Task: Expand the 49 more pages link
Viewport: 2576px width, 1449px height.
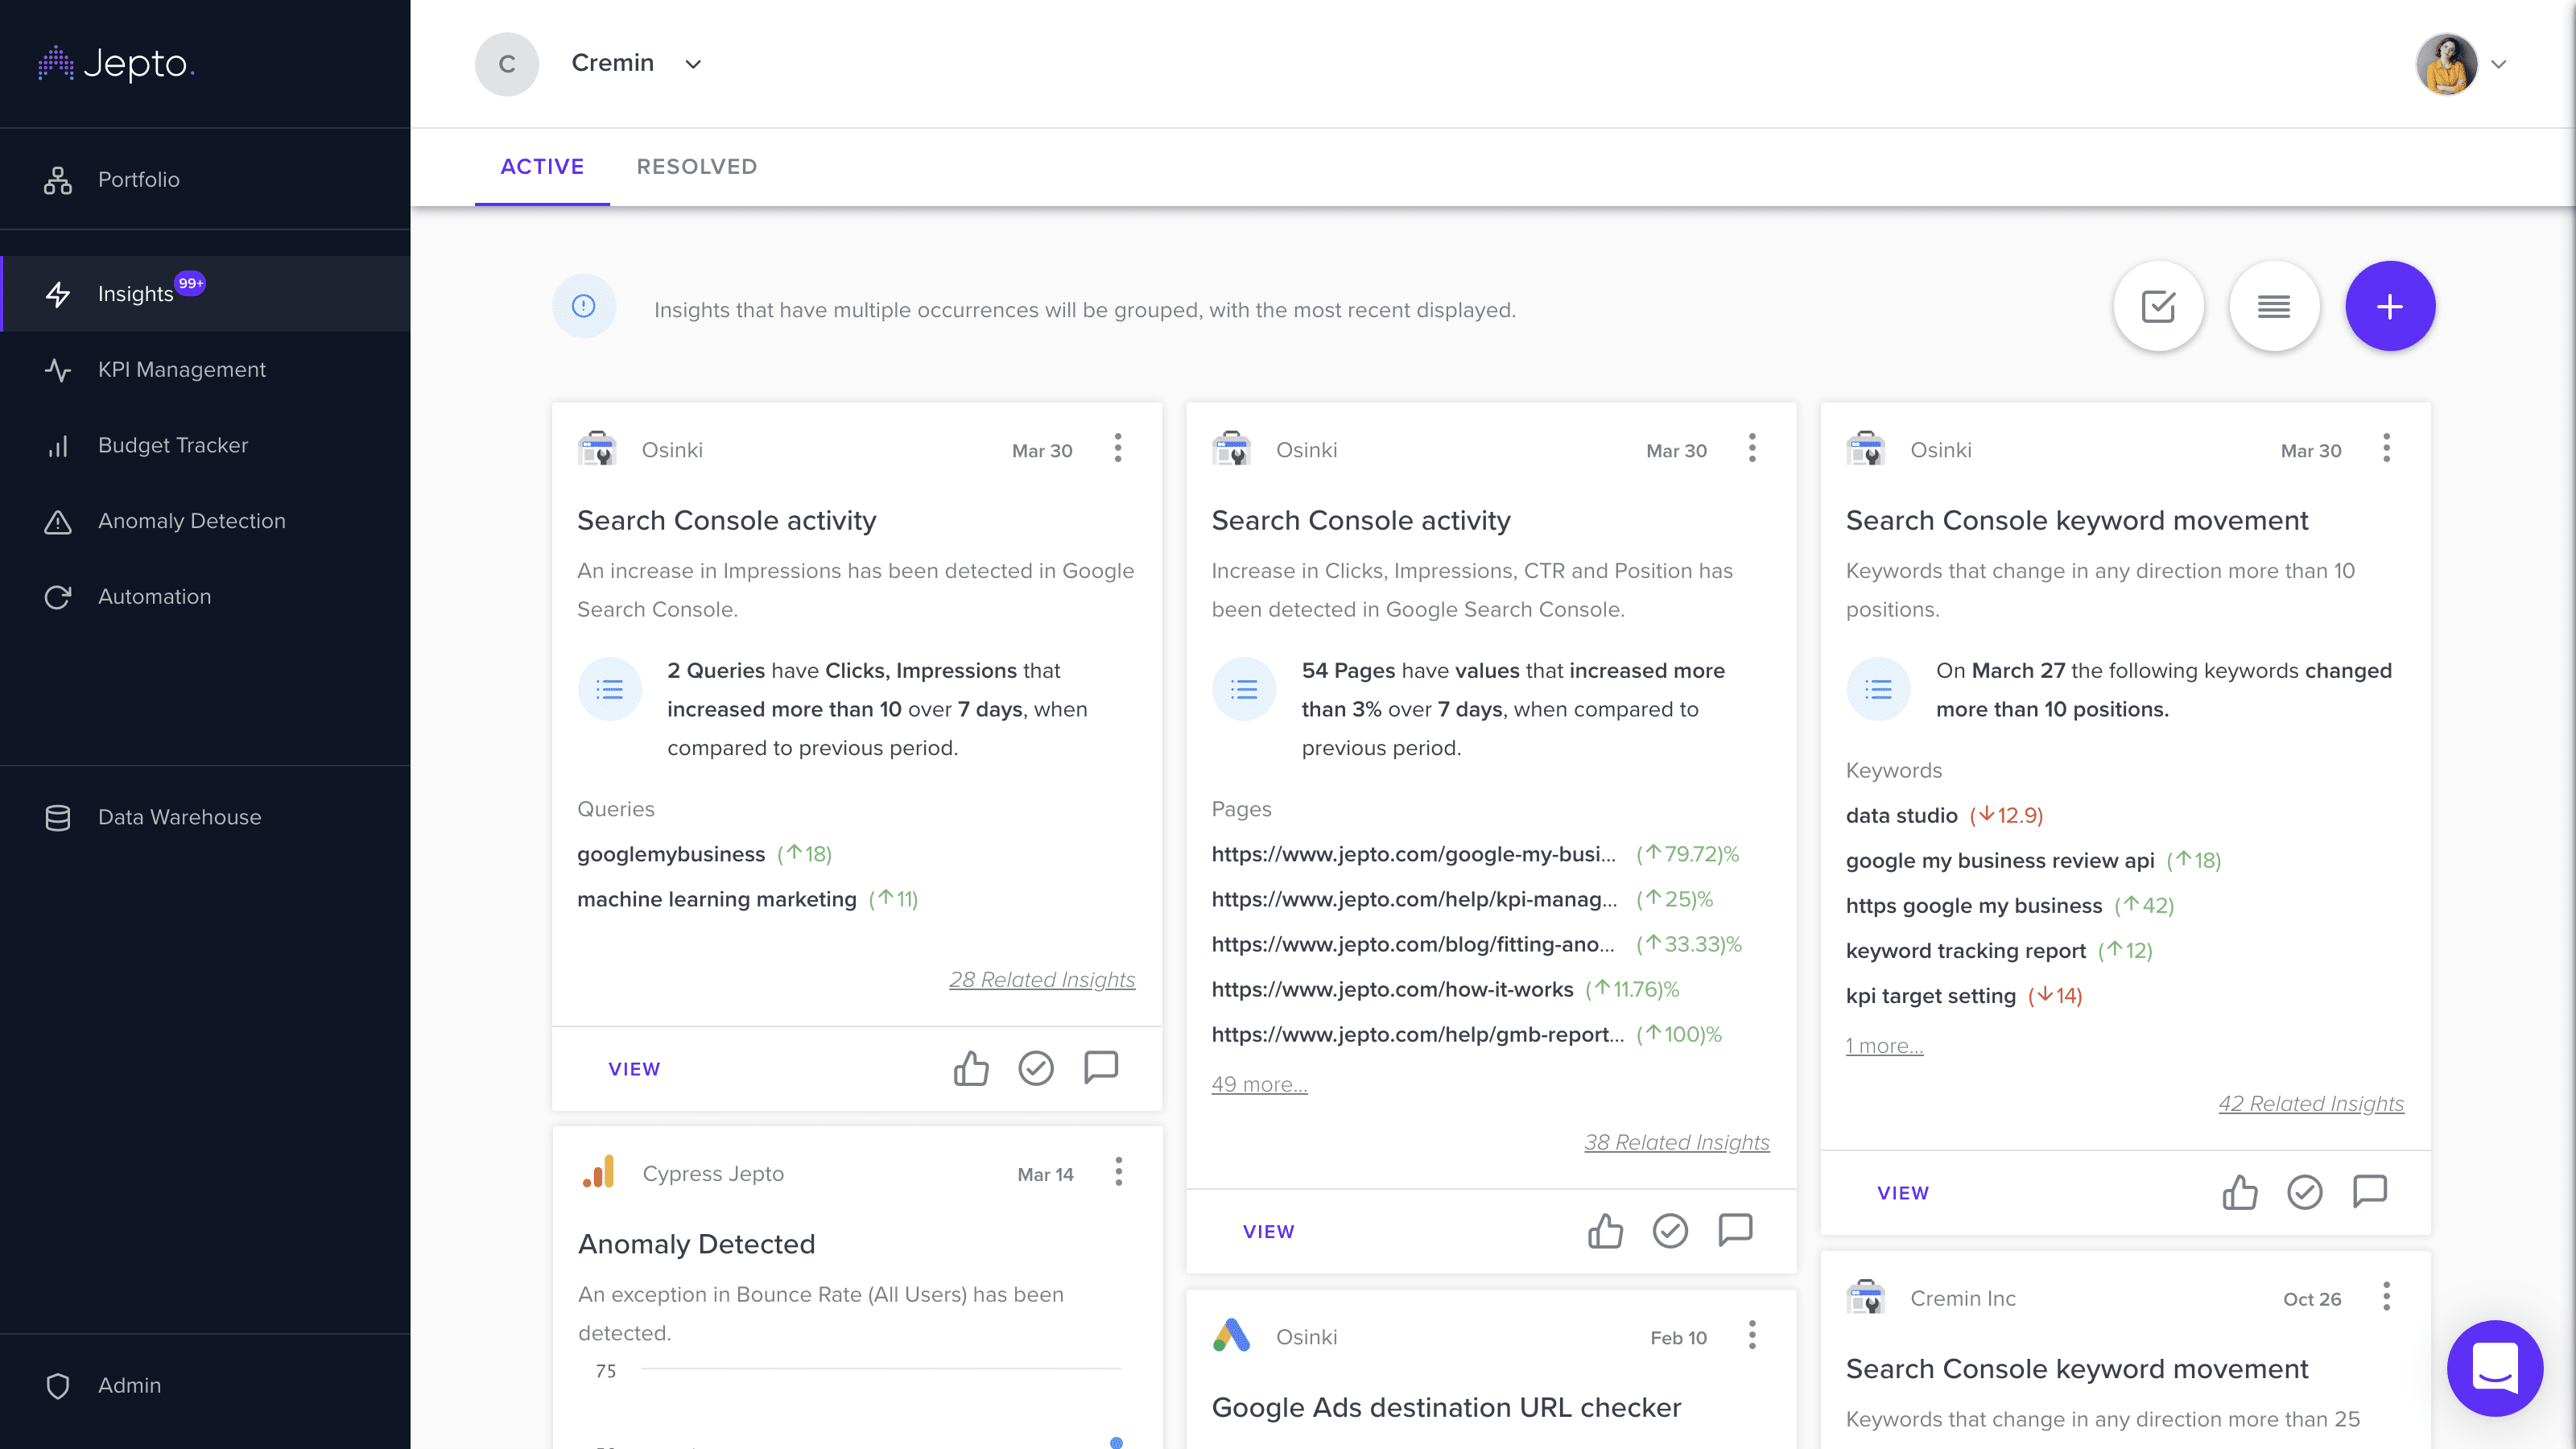Action: point(1259,1084)
